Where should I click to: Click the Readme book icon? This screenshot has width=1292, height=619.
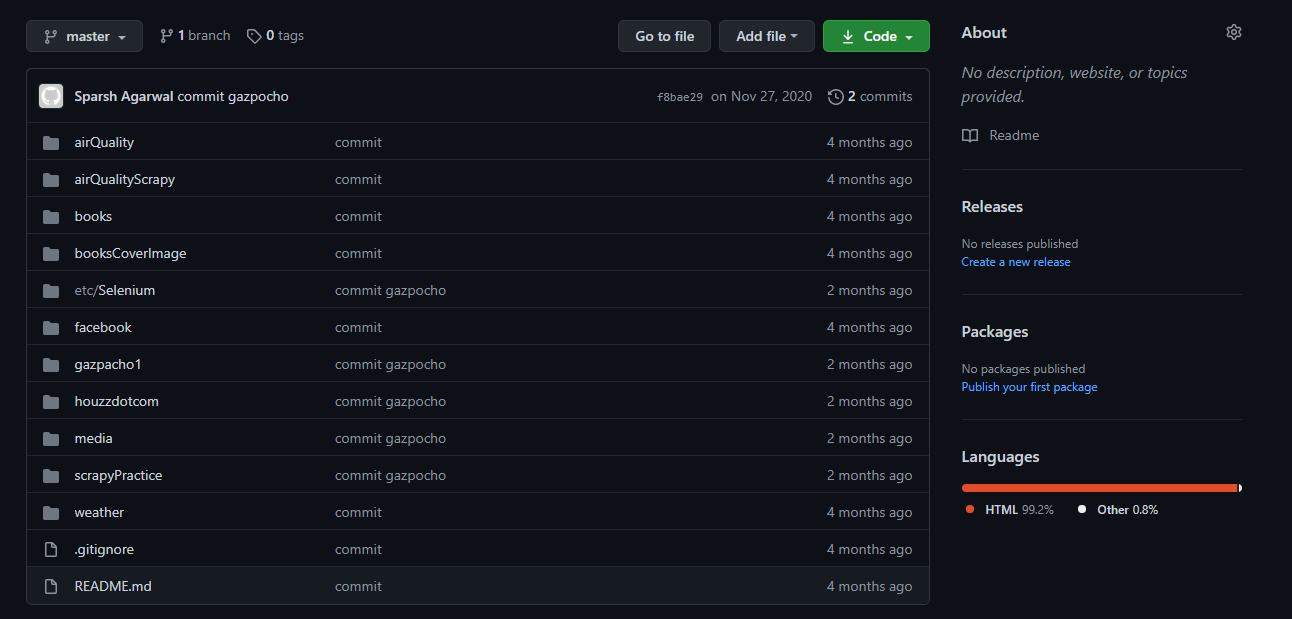(x=970, y=135)
